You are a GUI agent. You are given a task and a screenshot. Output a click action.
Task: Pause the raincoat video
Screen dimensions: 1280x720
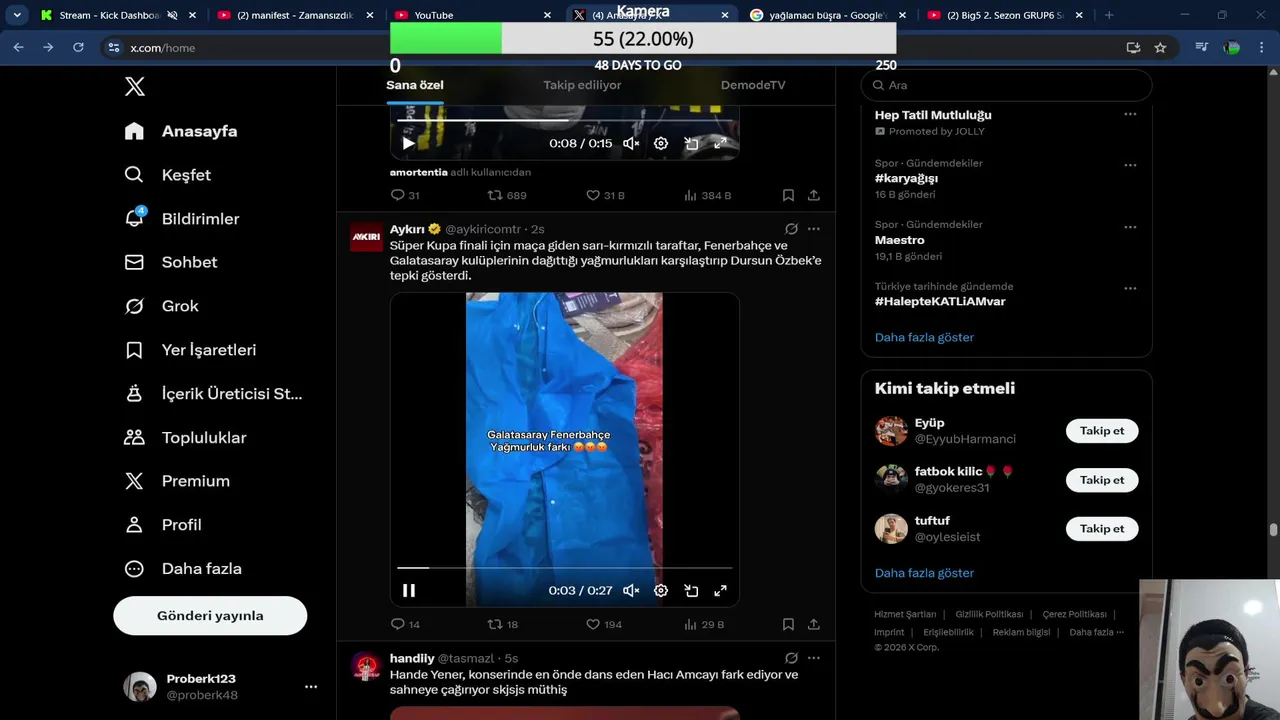click(409, 590)
